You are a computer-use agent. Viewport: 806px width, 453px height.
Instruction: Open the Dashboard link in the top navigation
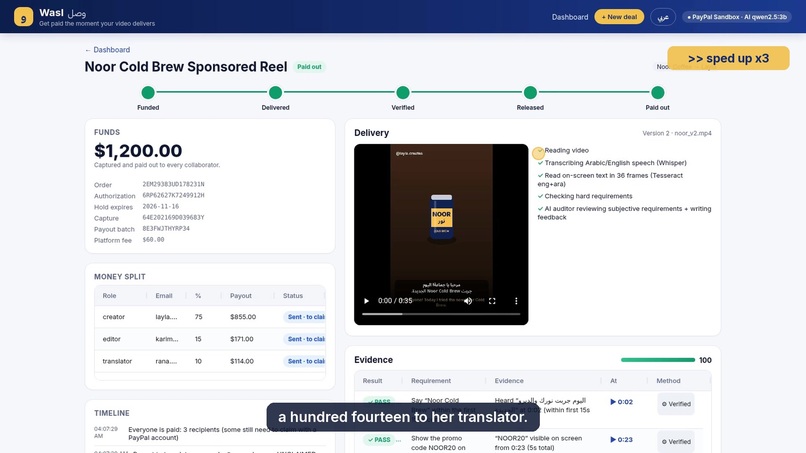[x=570, y=17]
